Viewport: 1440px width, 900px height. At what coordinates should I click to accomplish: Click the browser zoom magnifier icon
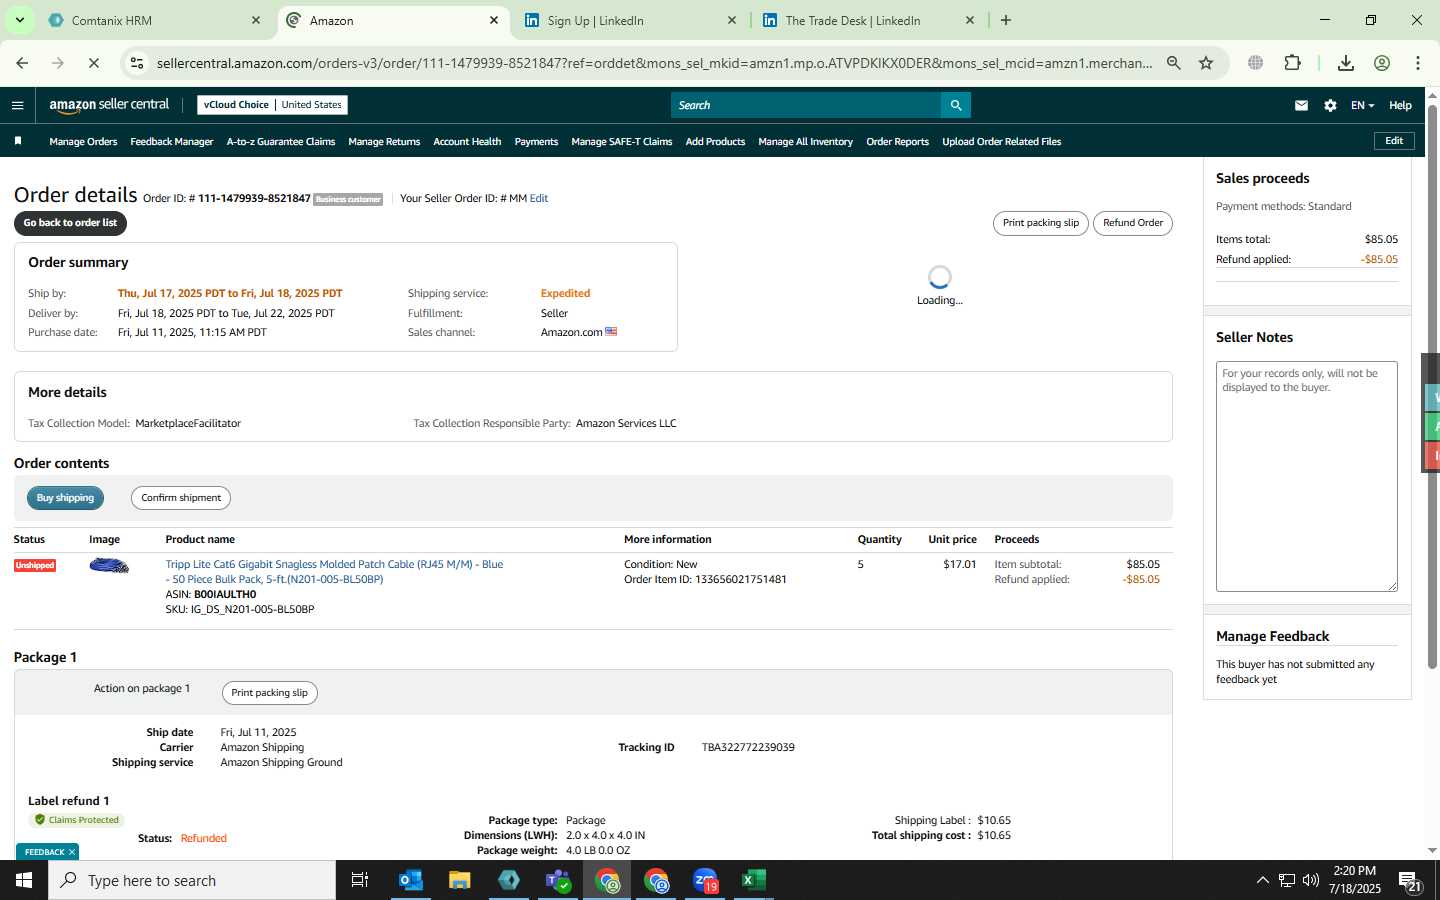point(1174,63)
